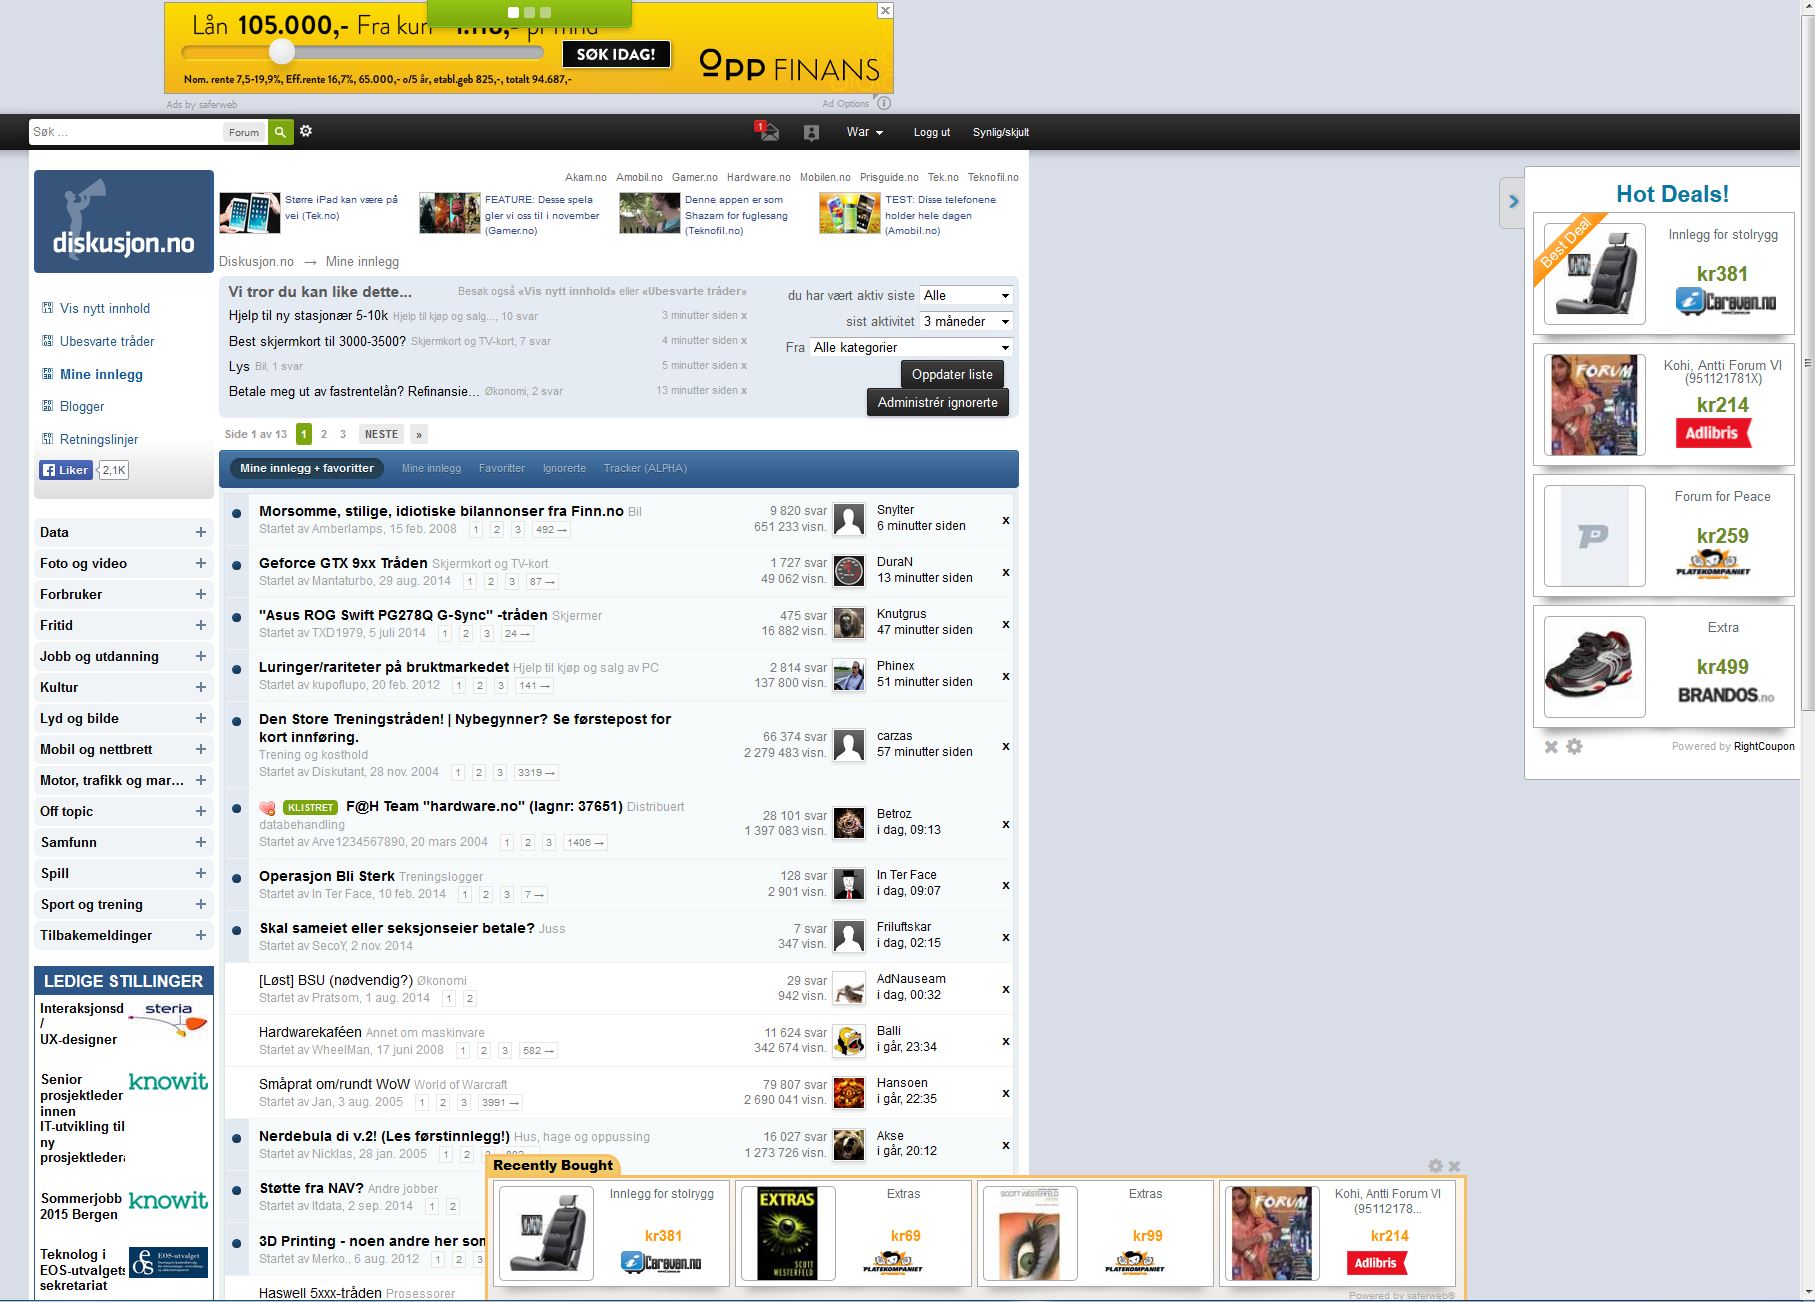Click Balli's avatar on Hardwarekaféen row
Viewport: 1815px width, 1302px height.
pos(849,1040)
